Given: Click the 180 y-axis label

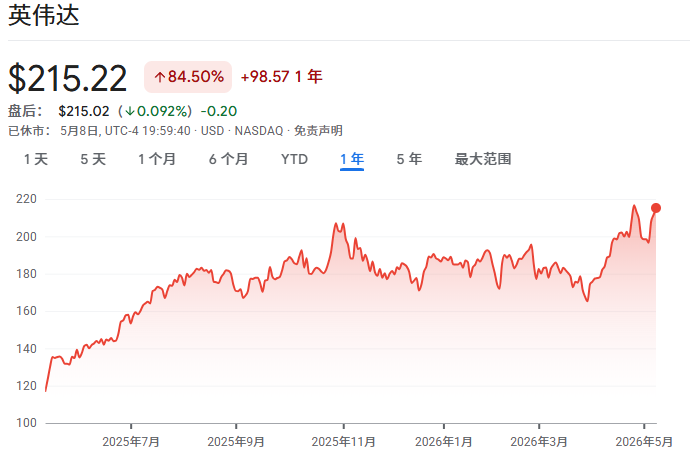Looking at the screenshot, I should pyautogui.click(x=26, y=274).
